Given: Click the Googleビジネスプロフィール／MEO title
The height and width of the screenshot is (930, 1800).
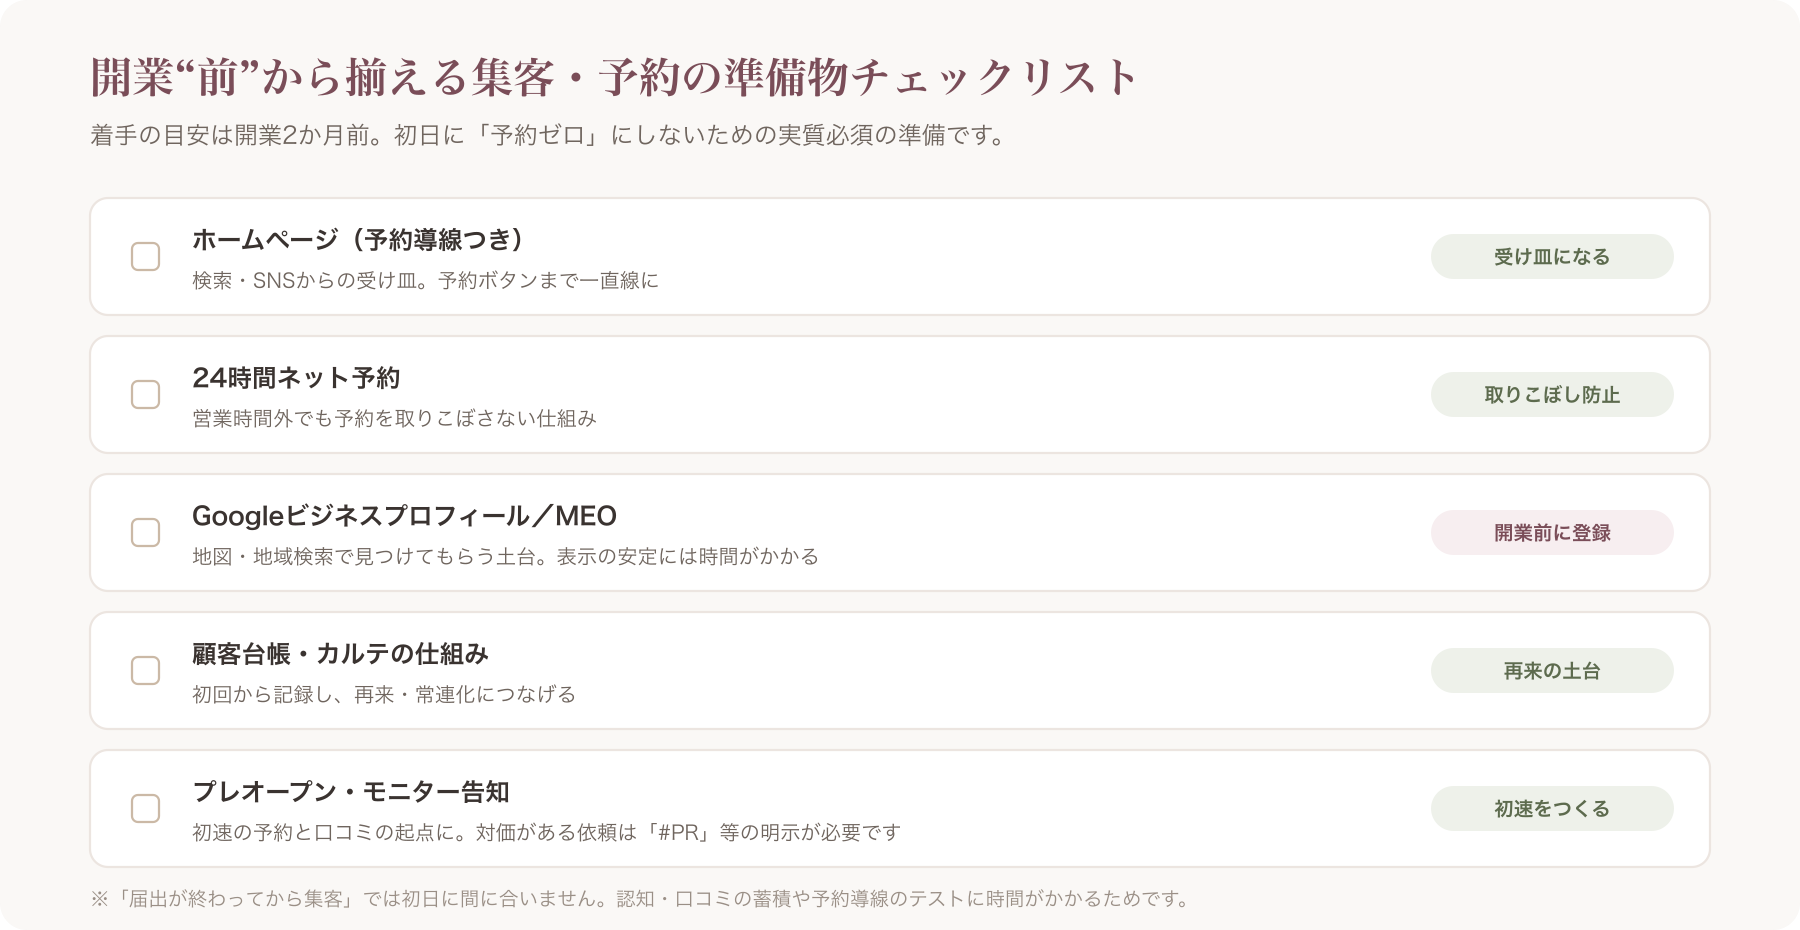Looking at the screenshot, I should [x=404, y=516].
